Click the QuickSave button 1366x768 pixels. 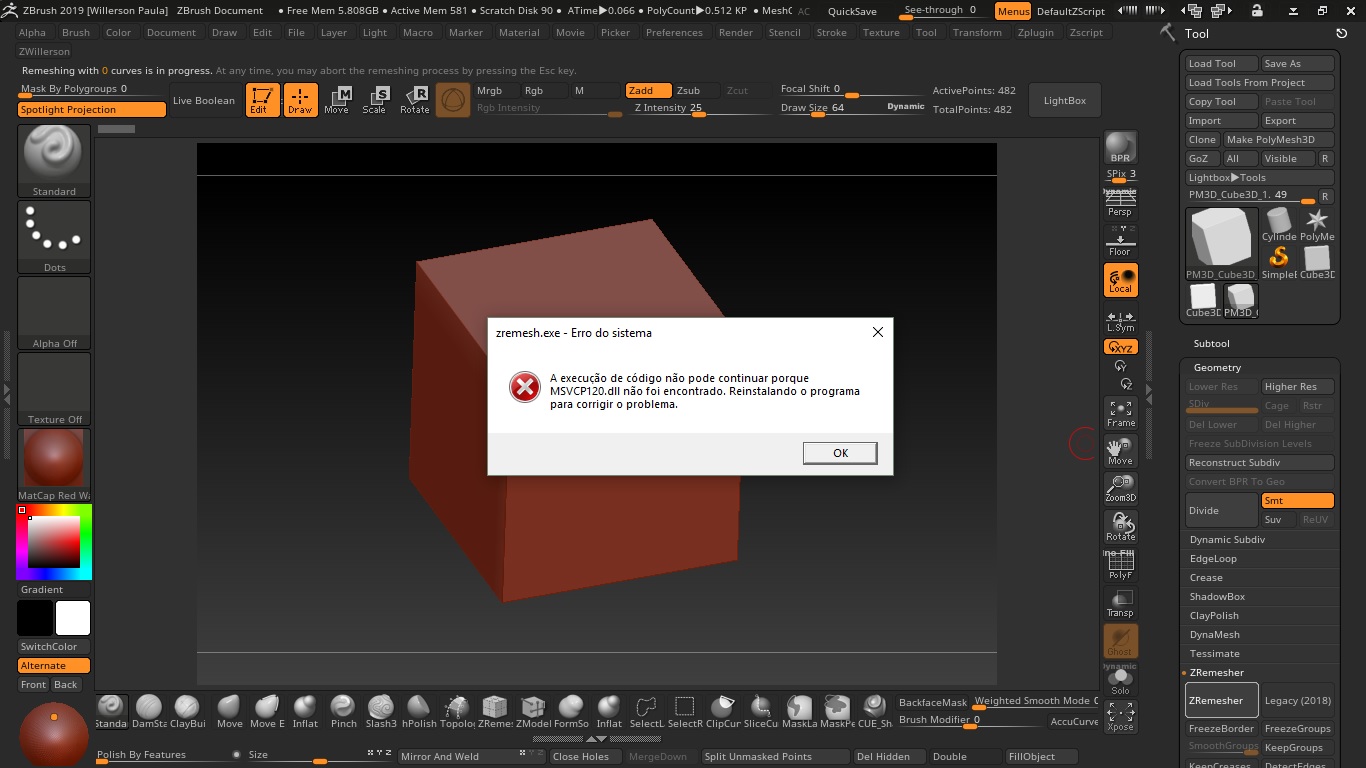(853, 11)
